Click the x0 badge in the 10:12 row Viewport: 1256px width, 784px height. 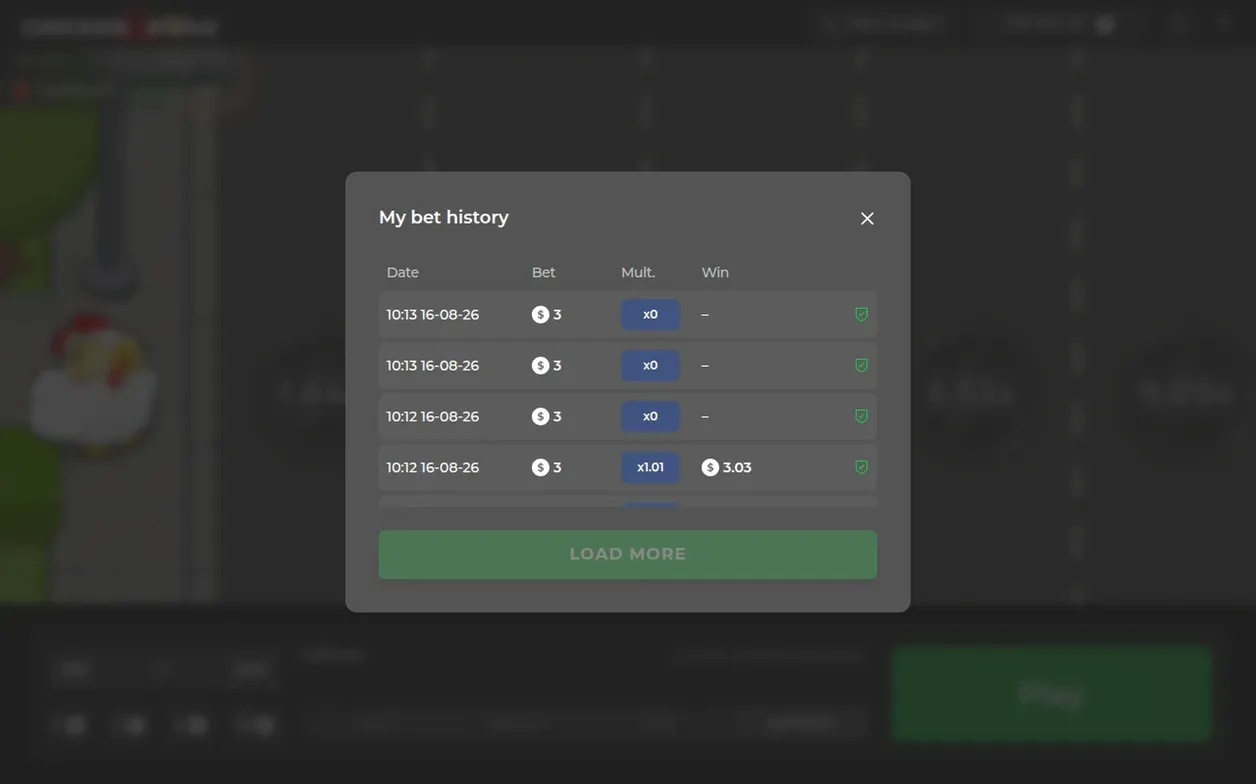coord(650,416)
